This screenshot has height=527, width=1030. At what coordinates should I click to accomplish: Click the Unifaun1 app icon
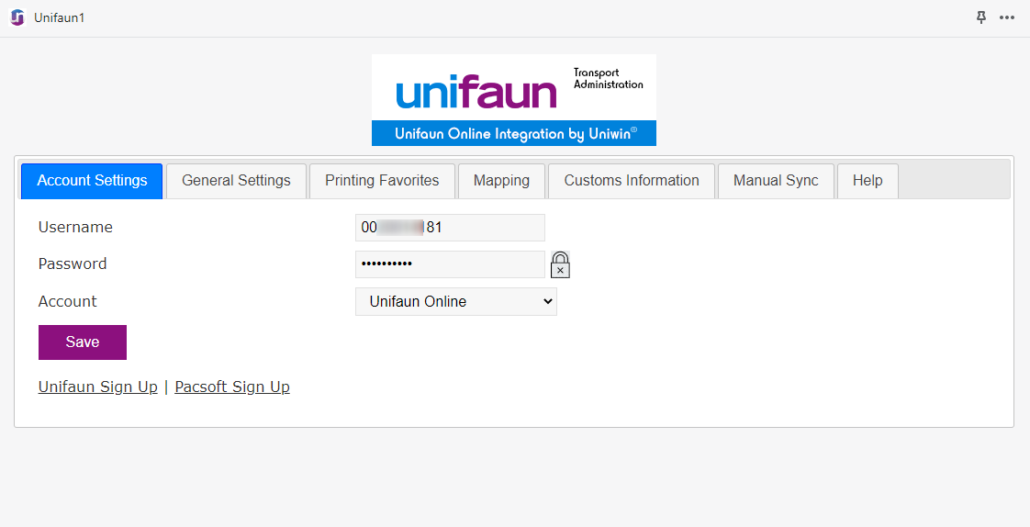coord(17,18)
